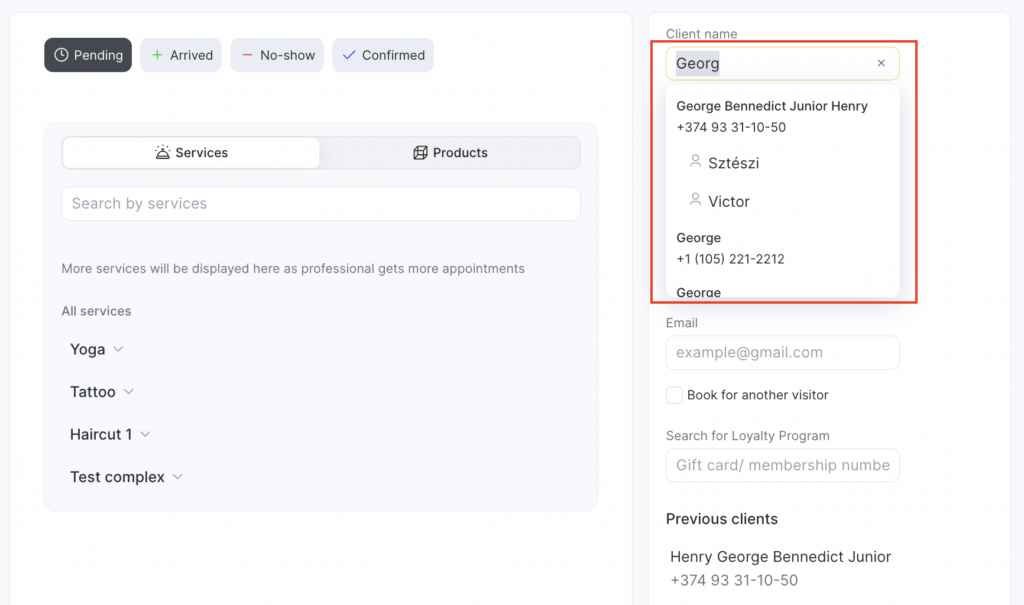Expand the Haircut 1 category
Image resolution: width=1024 pixels, height=605 pixels.
[x=145, y=435]
